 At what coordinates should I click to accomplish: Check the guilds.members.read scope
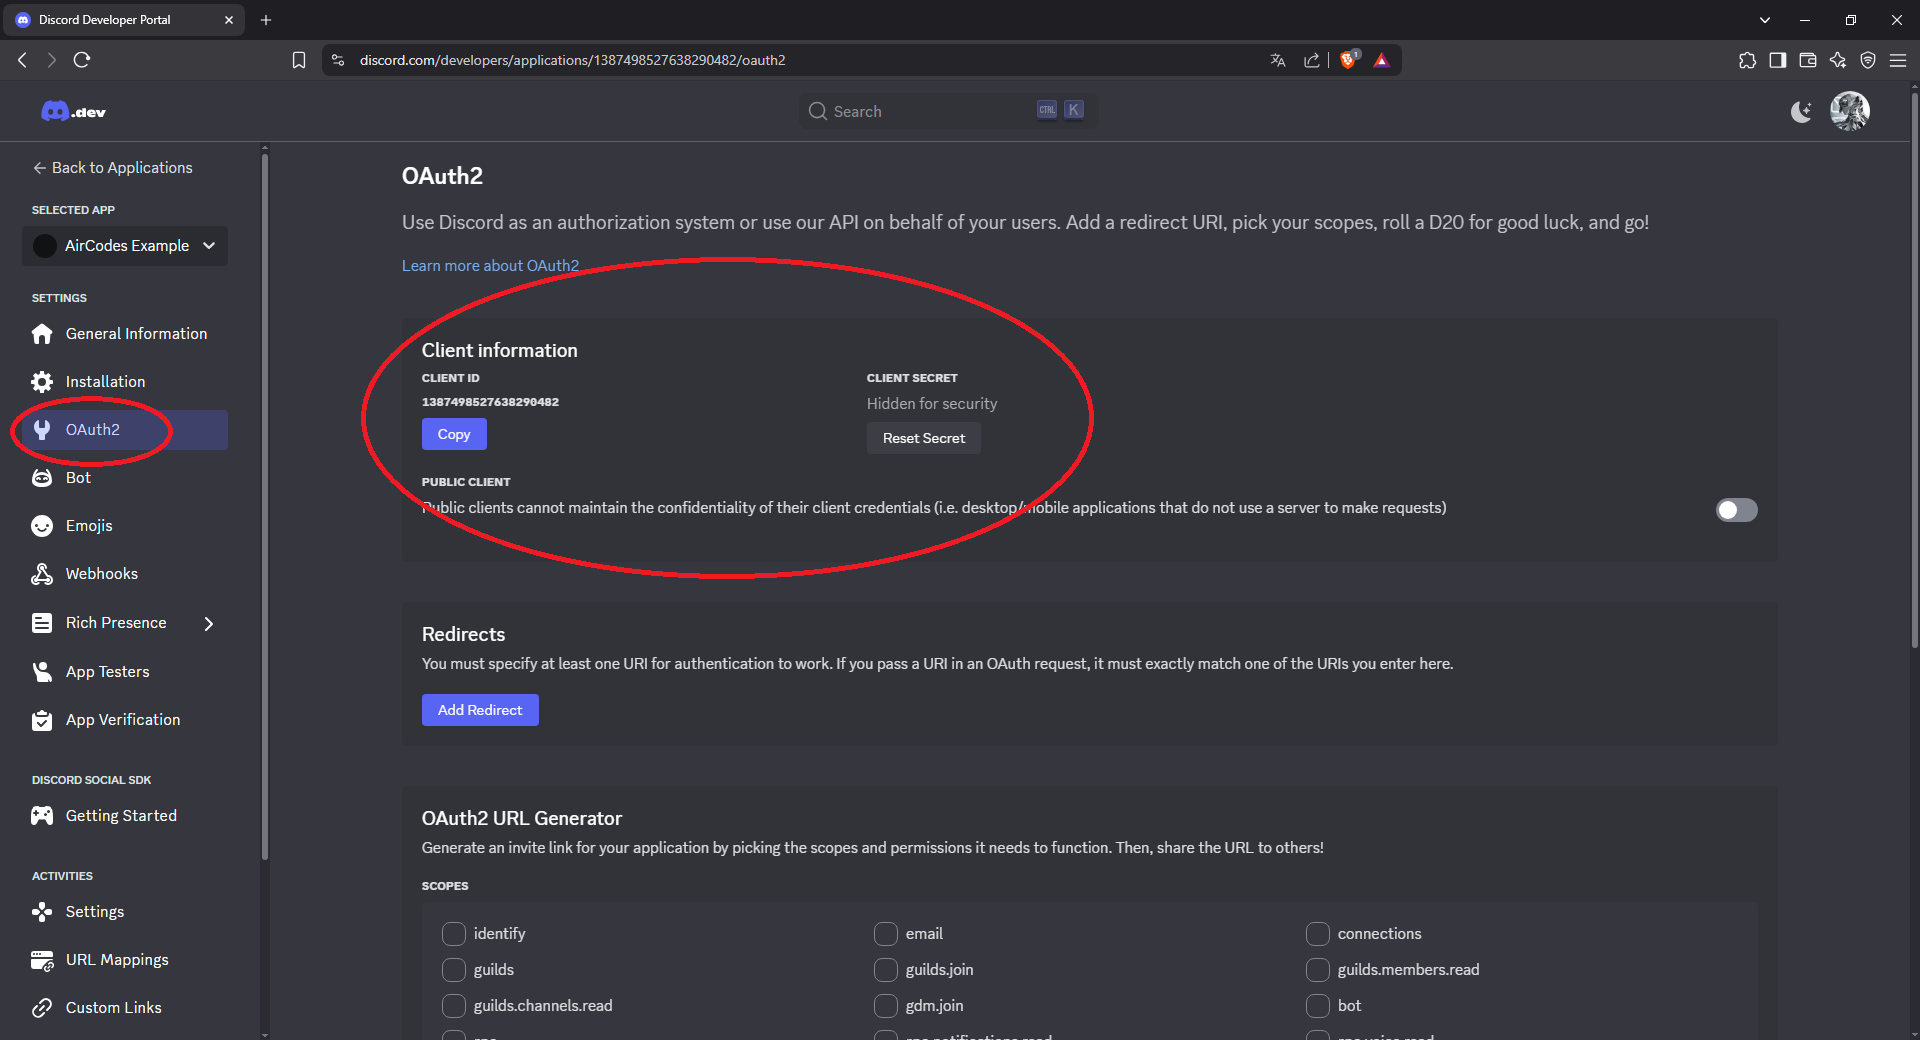click(1318, 969)
